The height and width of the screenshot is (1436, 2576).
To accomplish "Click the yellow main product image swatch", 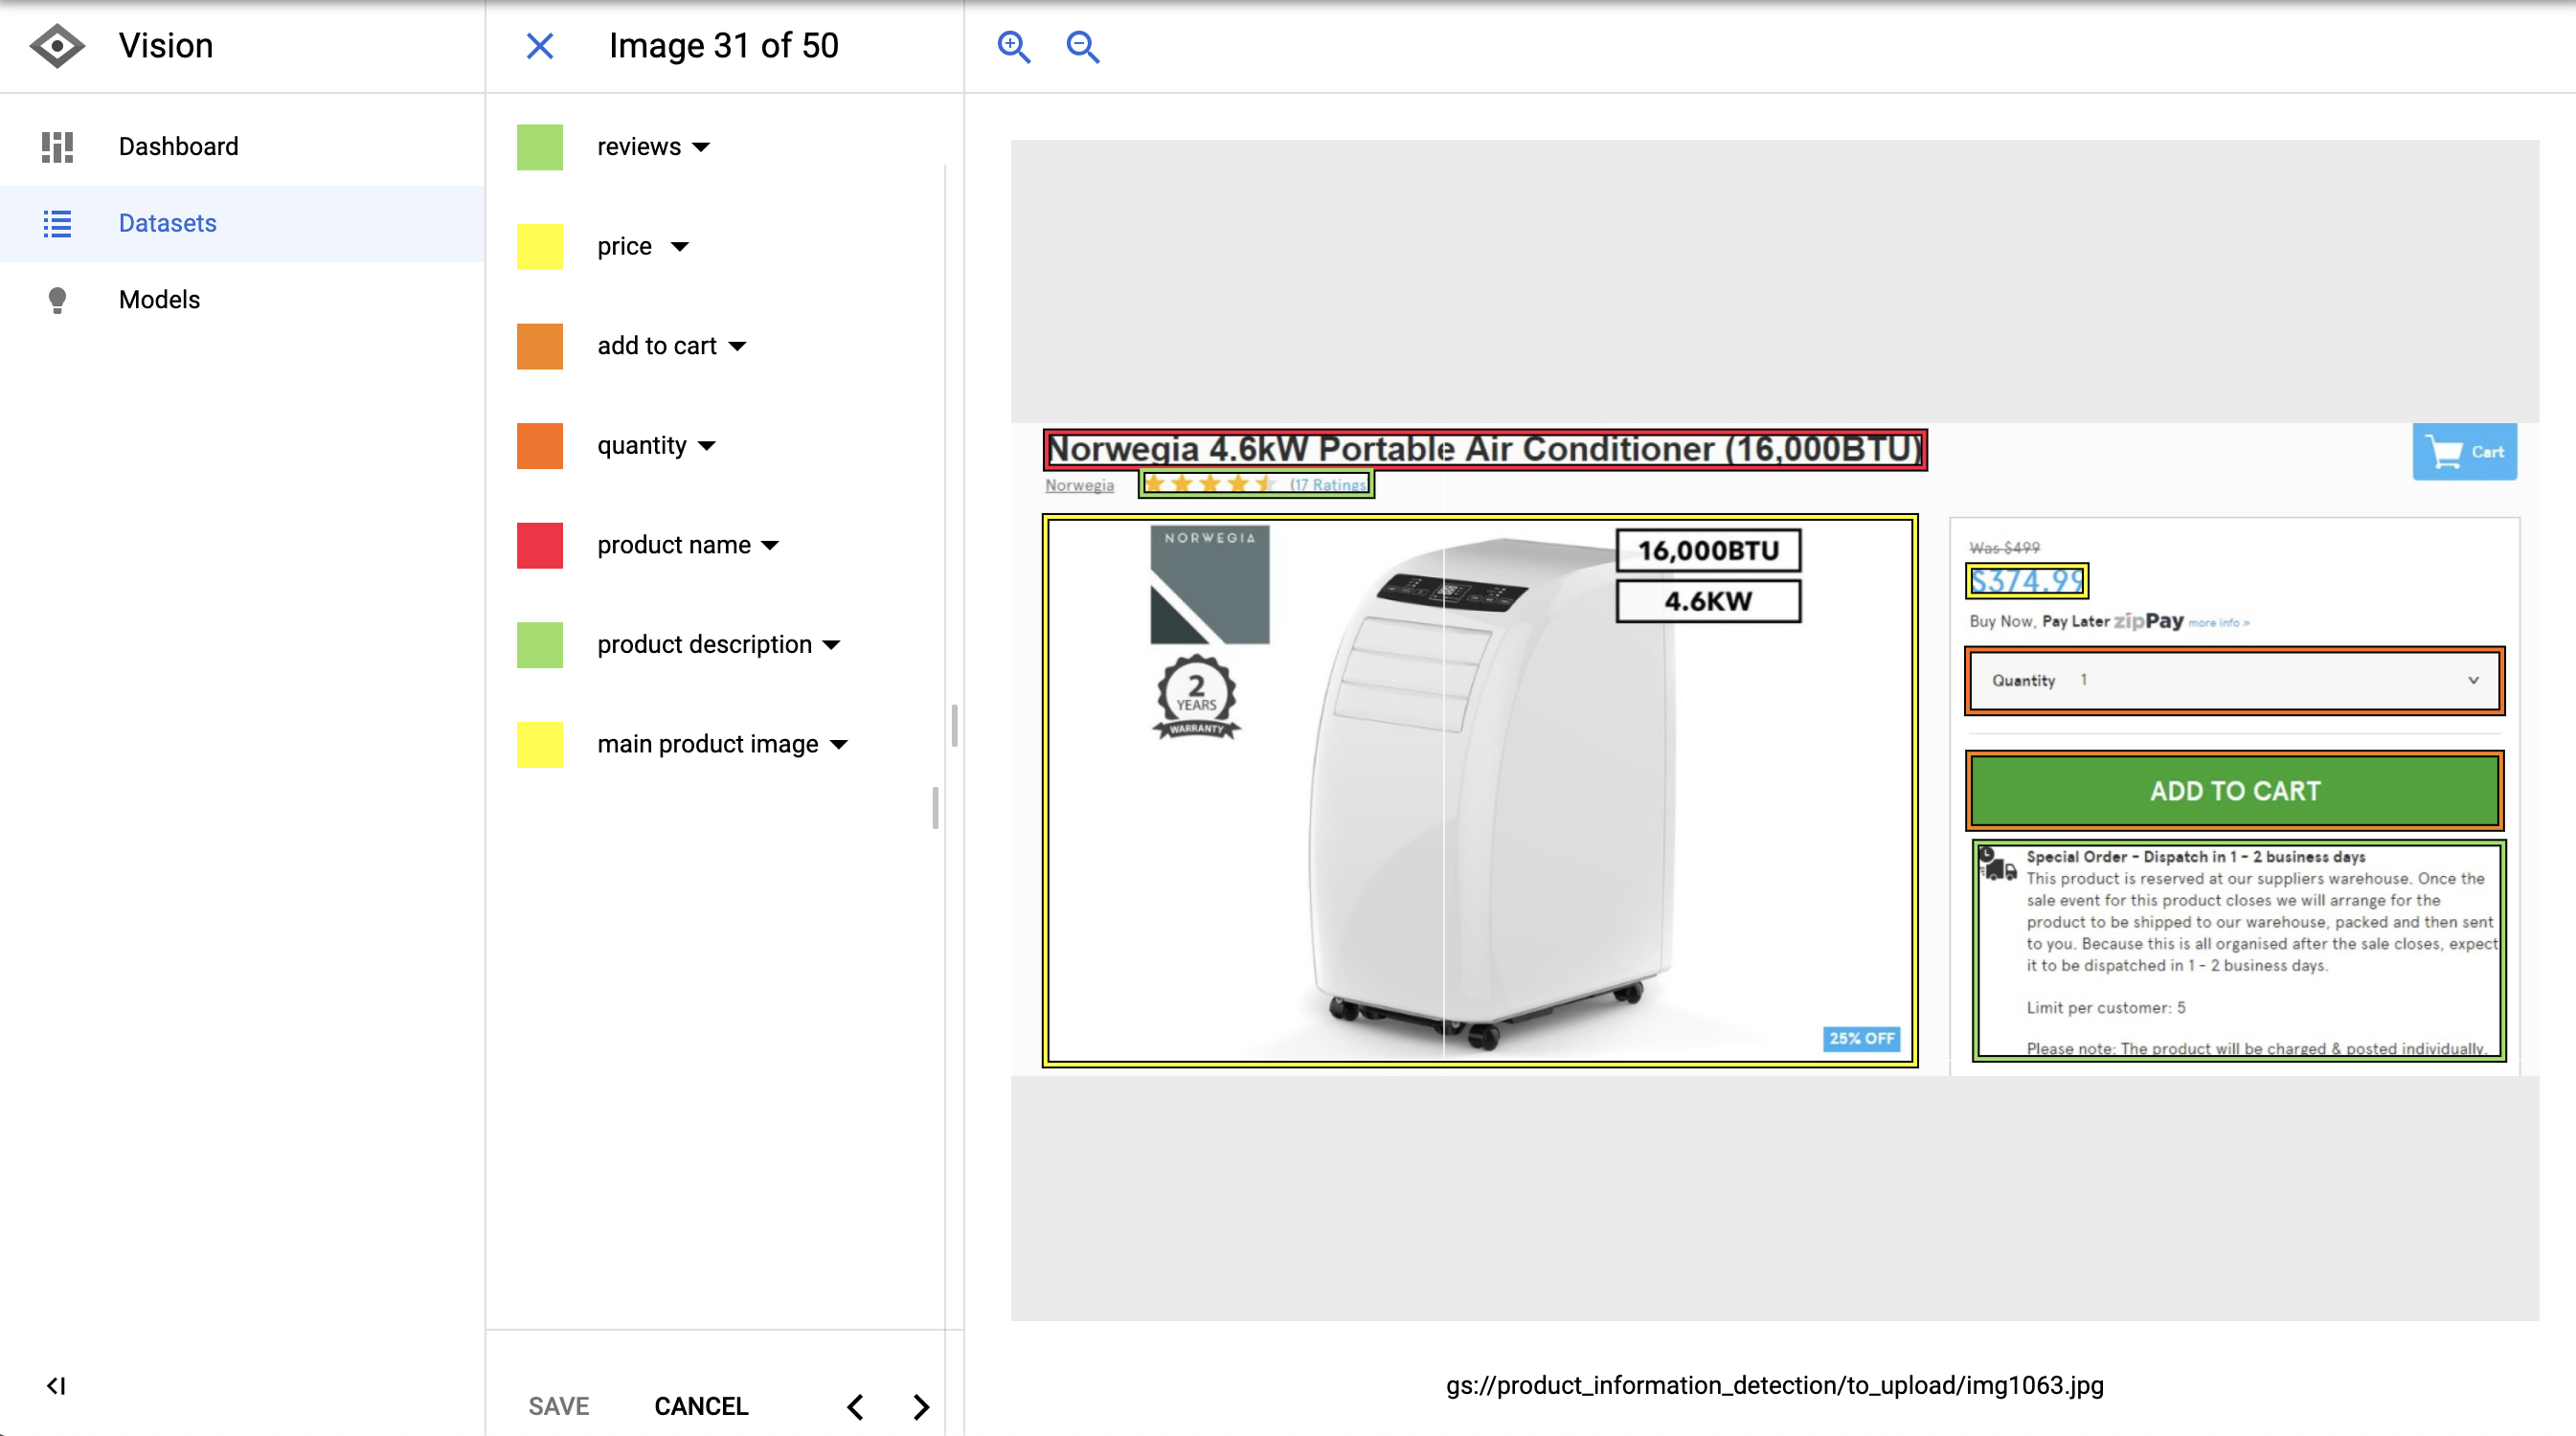I will (540, 745).
